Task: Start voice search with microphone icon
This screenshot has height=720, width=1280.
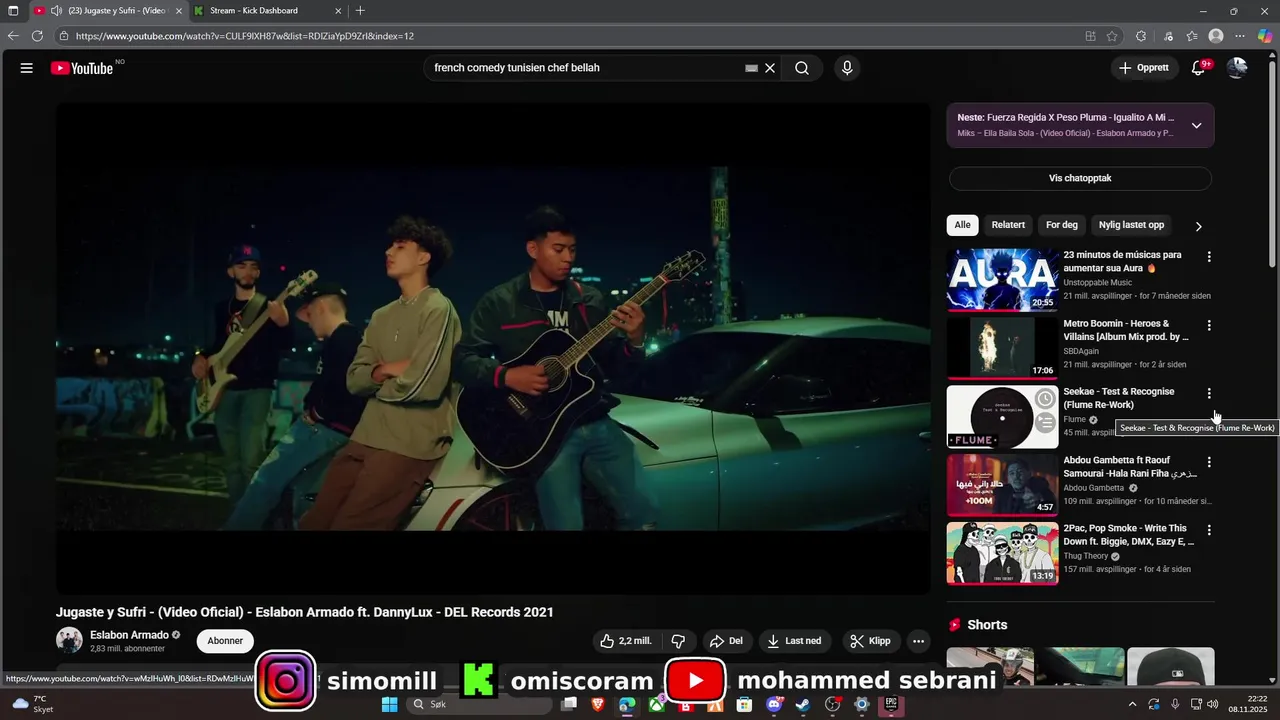Action: [x=847, y=68]
